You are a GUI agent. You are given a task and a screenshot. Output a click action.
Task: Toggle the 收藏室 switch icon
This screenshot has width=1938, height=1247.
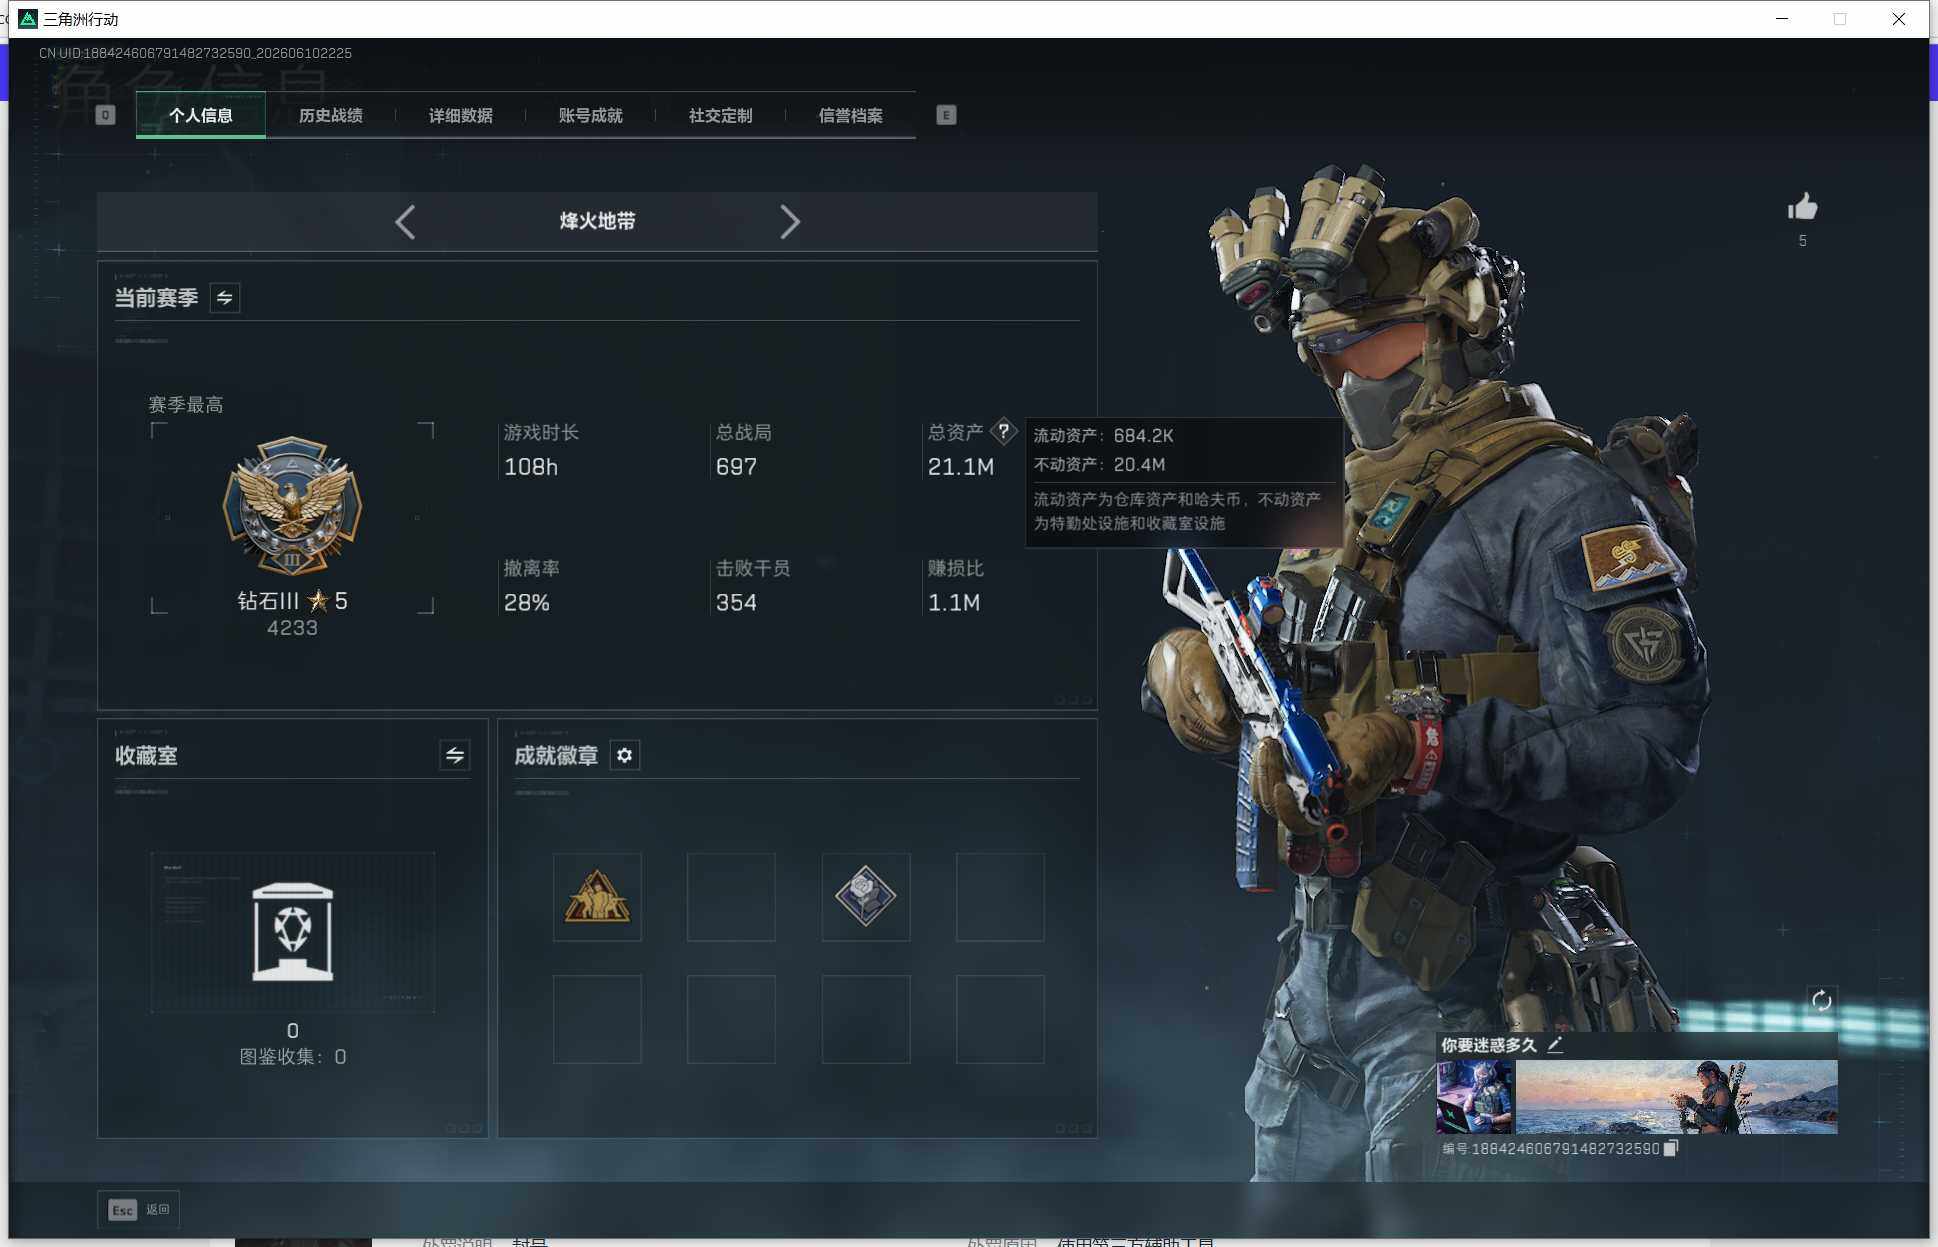click(x=455, y=755)
